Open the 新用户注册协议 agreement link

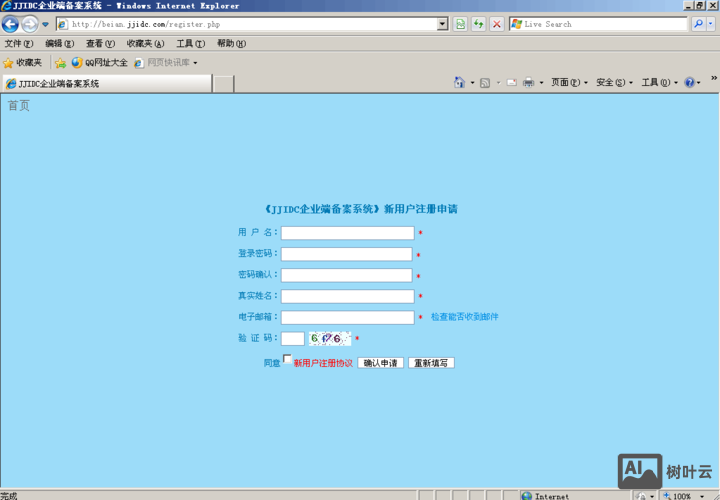pos(323,363)
